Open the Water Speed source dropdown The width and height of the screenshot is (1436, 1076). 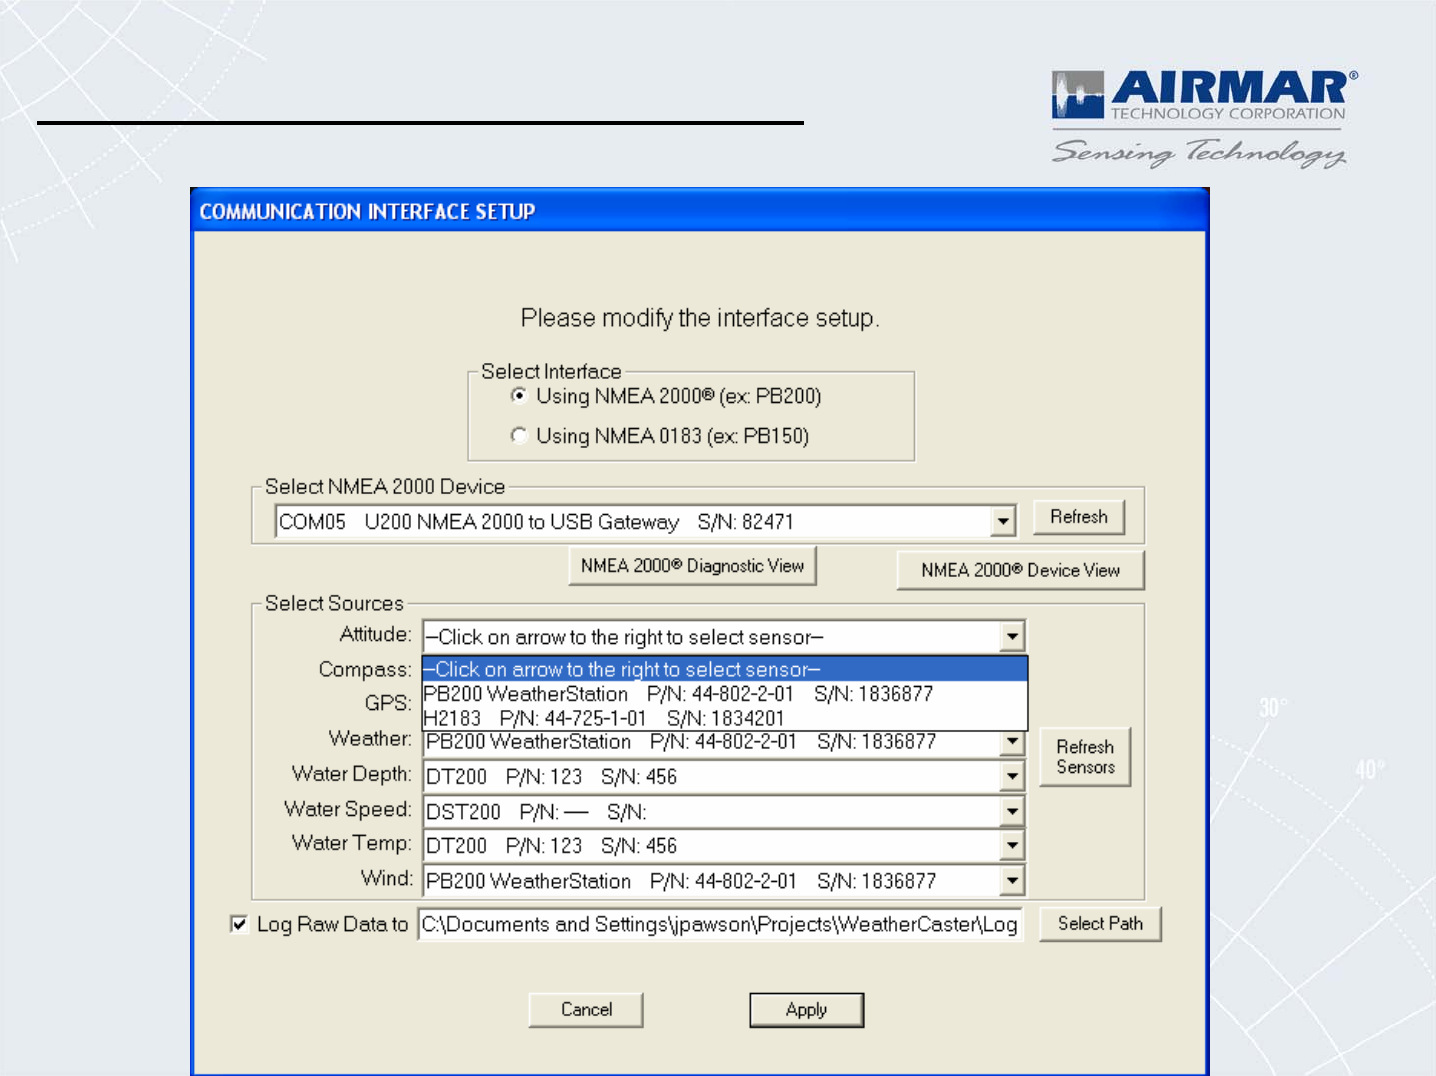click(1012, 811)
